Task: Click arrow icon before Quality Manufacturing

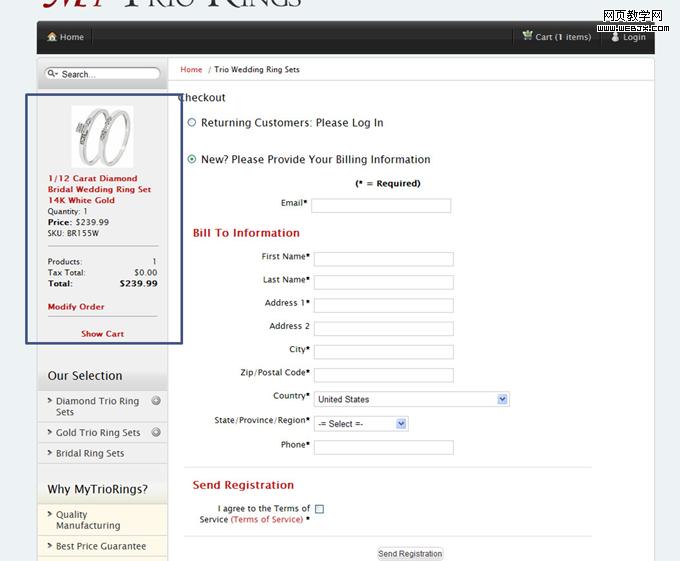Action: (49, 515)
